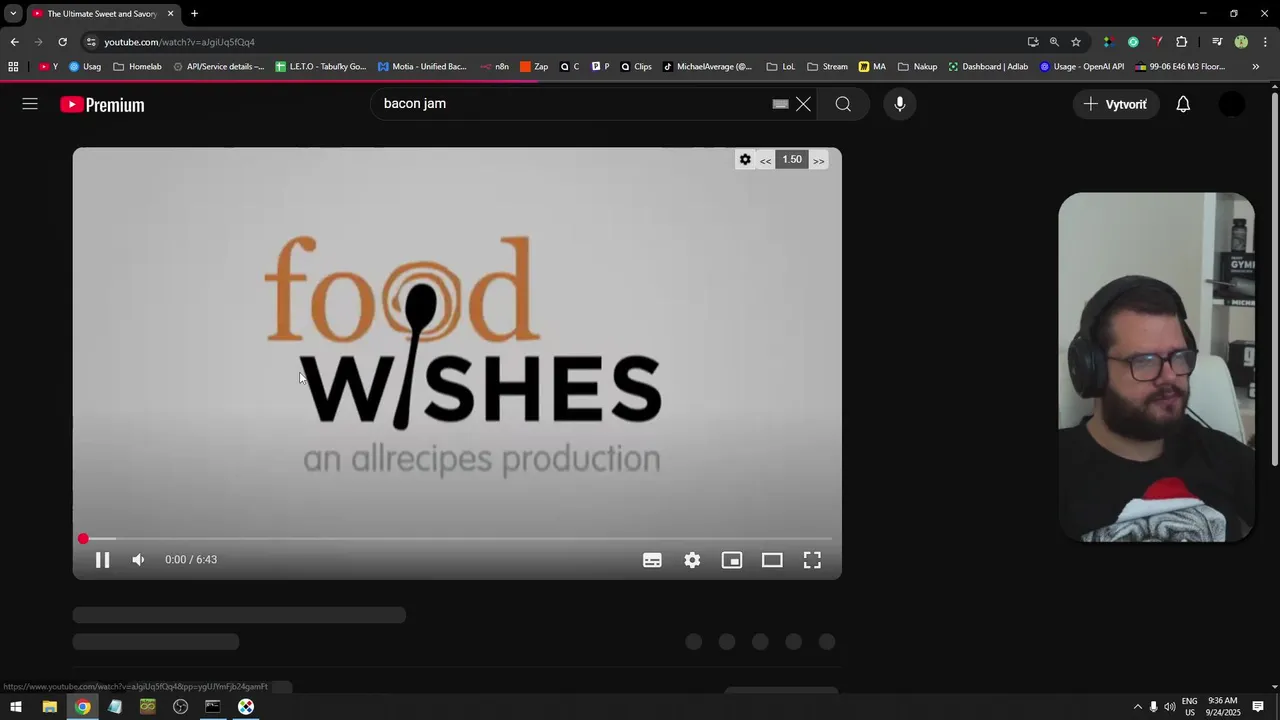Open the Homelab bookmark folder
The image size is (1280, 720).
[x=137, y=67]
